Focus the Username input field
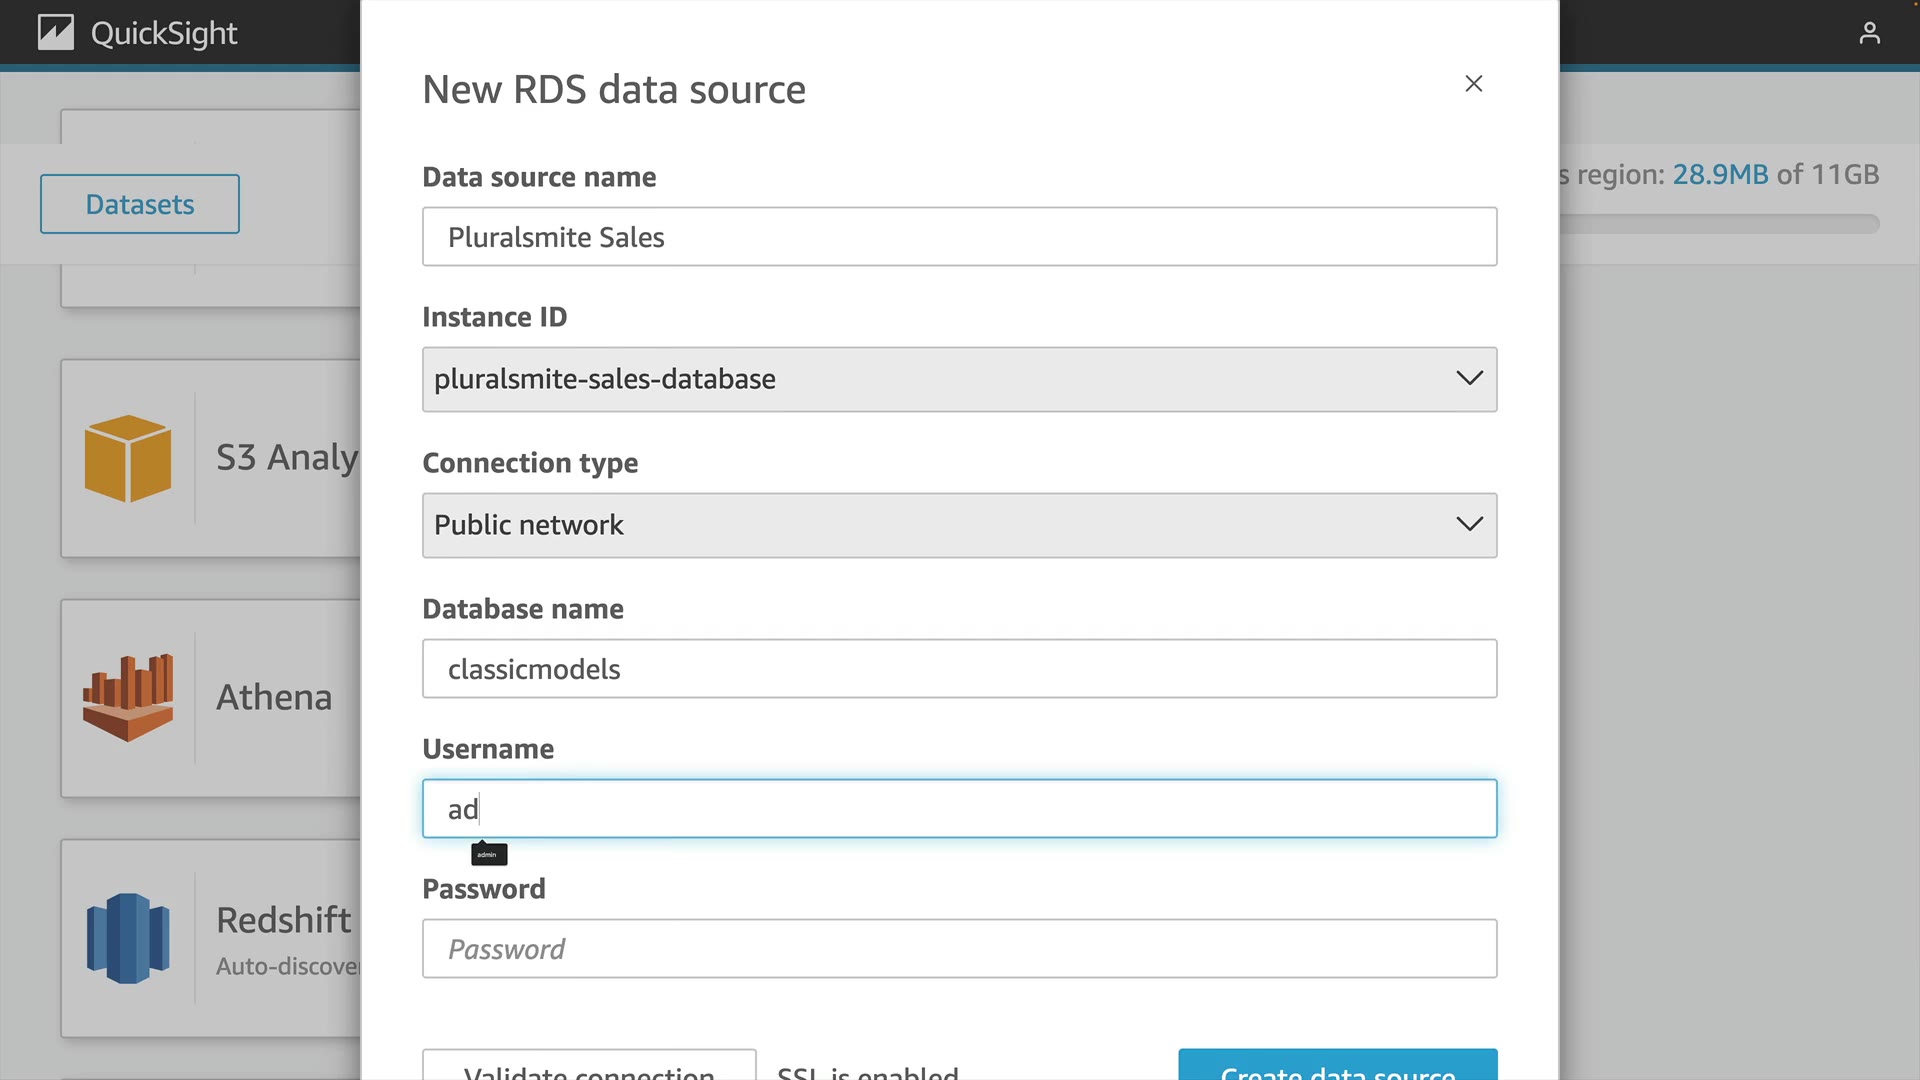The height and width of the screenshot is (1080, 1920). coord(959,809)
